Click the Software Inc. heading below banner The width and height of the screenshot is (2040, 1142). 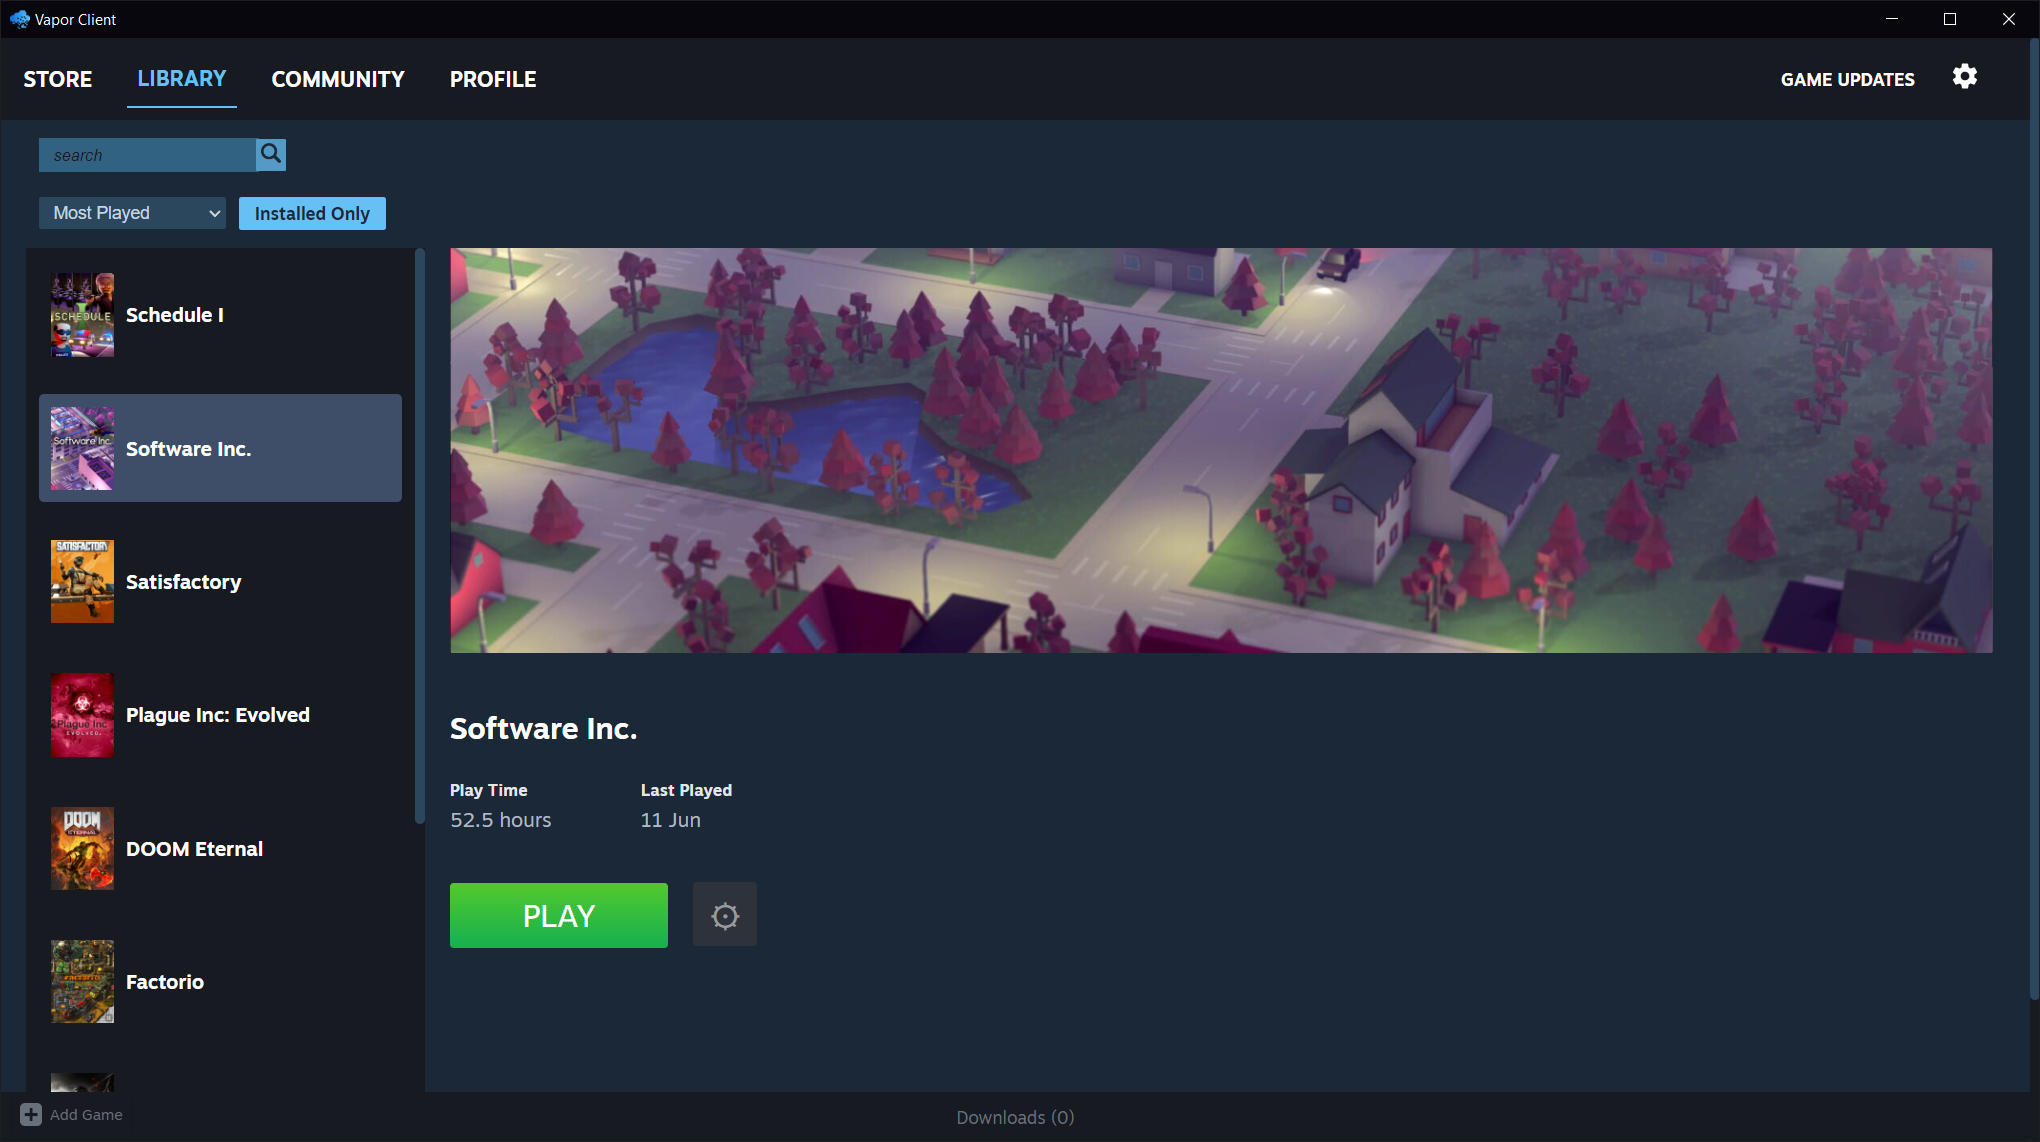point(543,728)
